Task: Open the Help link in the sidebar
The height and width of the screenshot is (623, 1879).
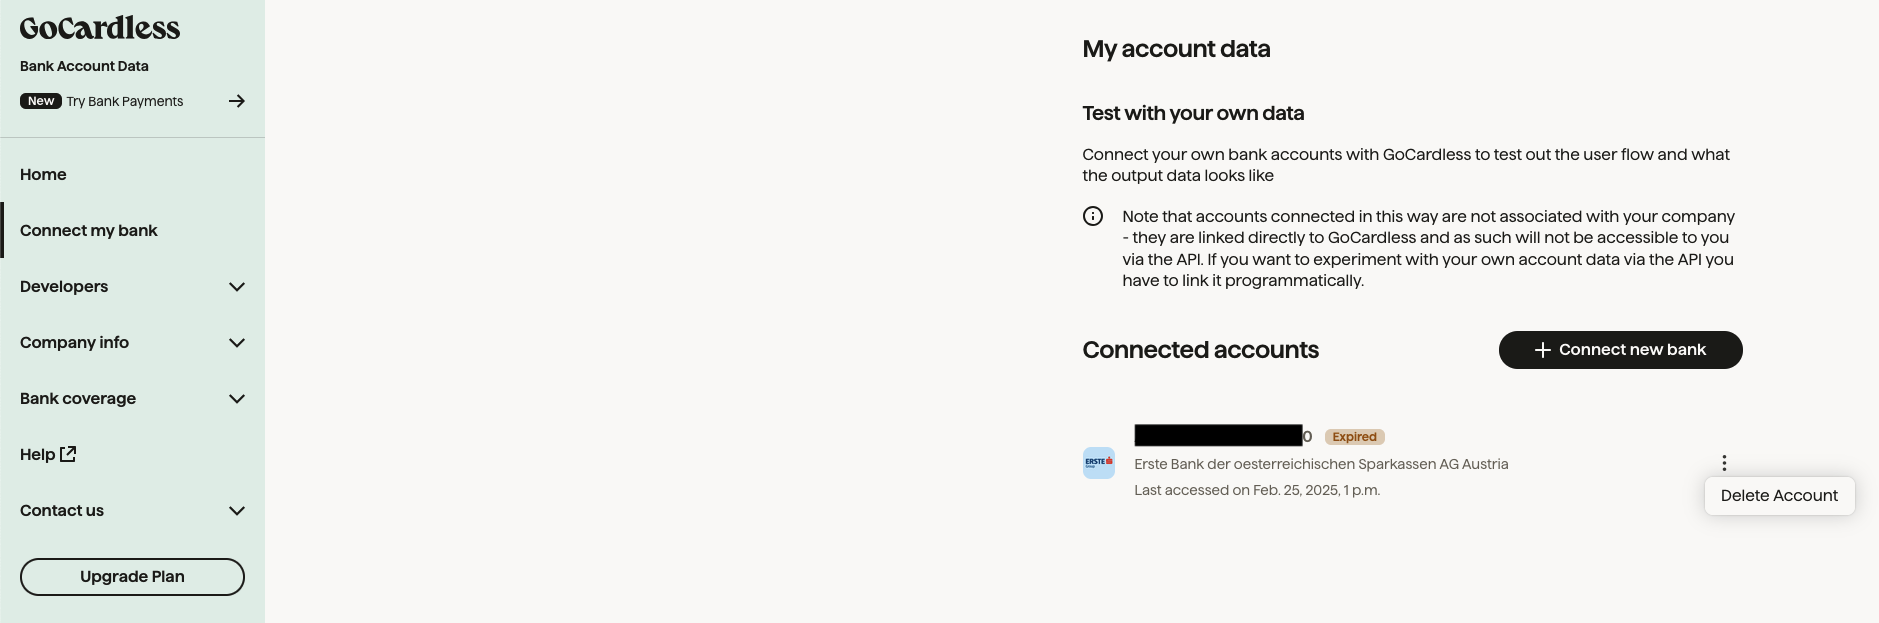Action: [38, 454]
